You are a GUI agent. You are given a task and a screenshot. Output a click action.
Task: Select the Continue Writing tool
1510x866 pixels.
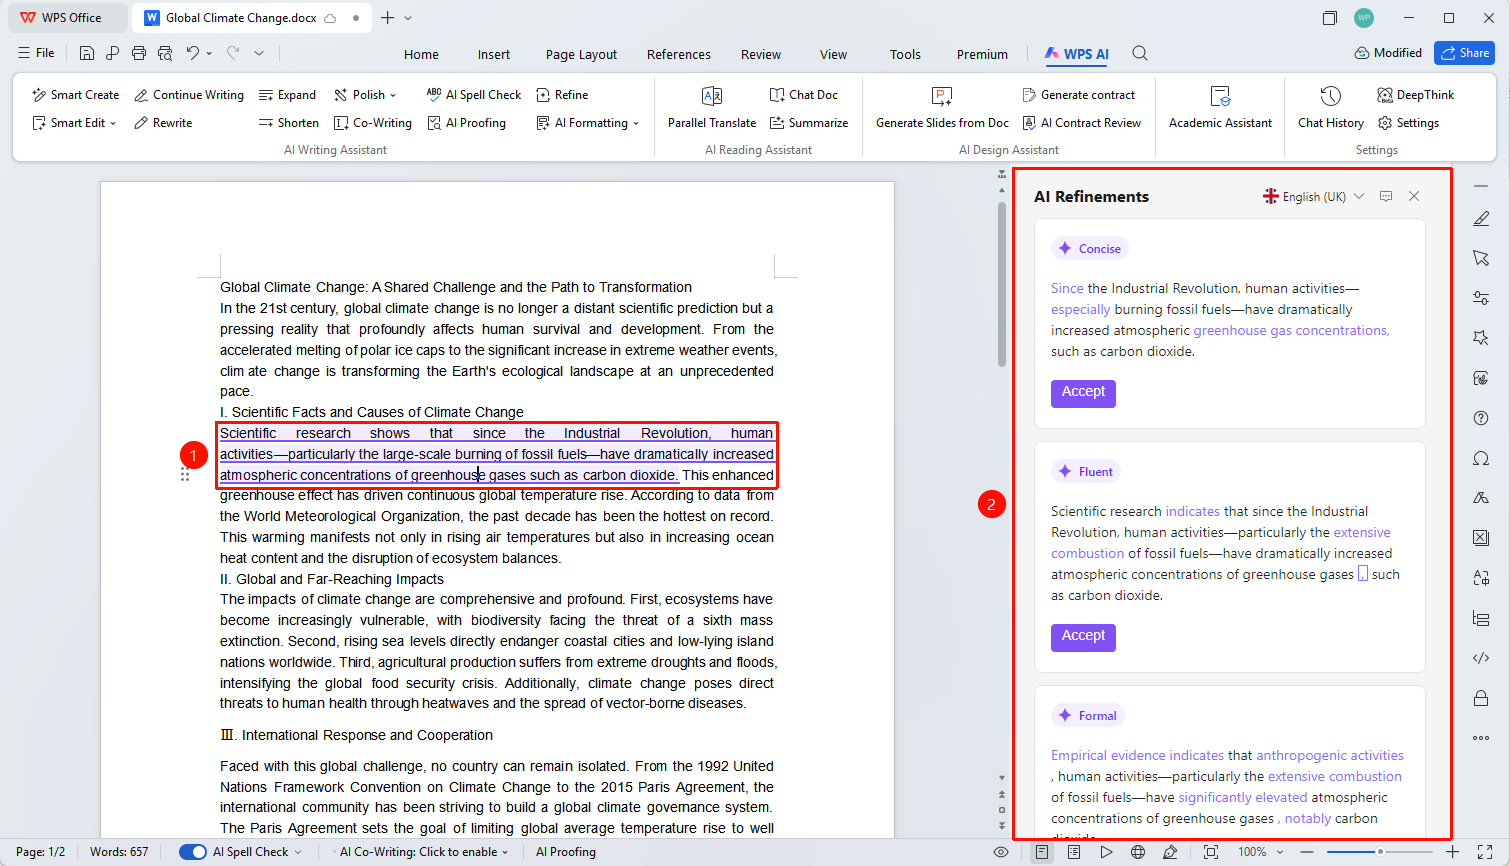click(x=189, y=95)
